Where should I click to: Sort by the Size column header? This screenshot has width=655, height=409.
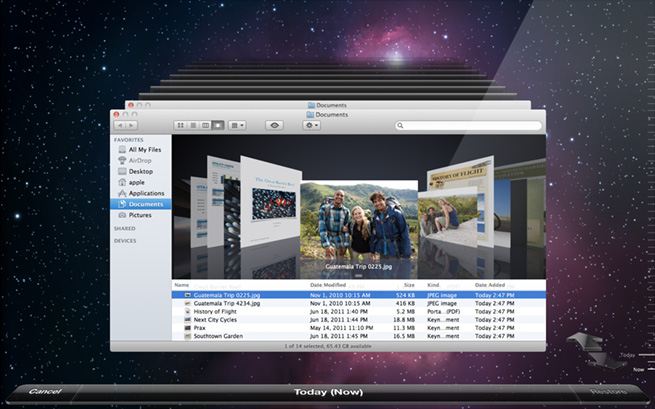tap(409, 285)
